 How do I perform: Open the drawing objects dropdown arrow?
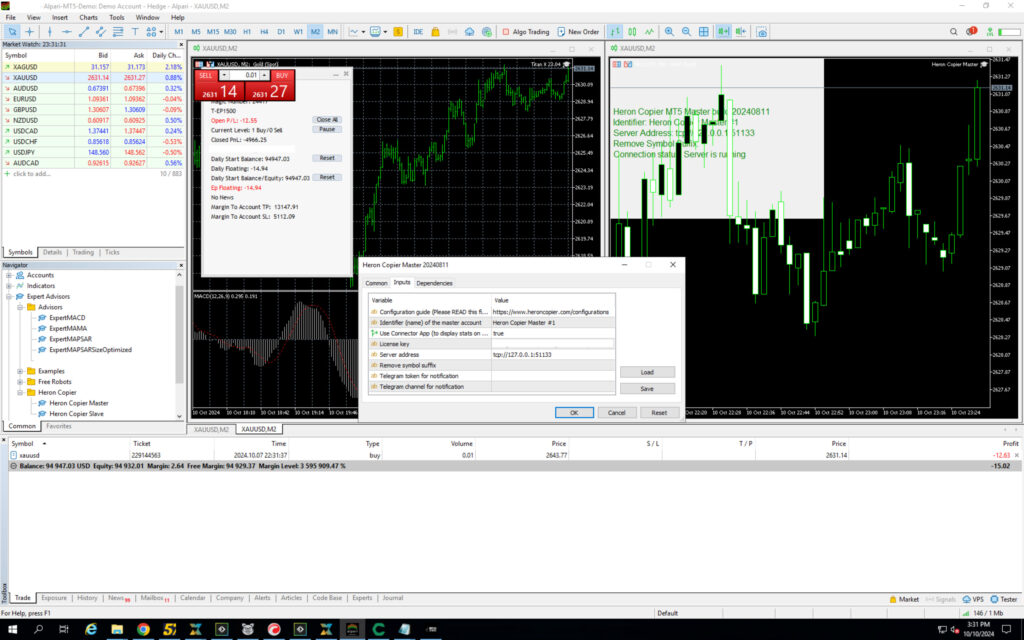(161, 31)
